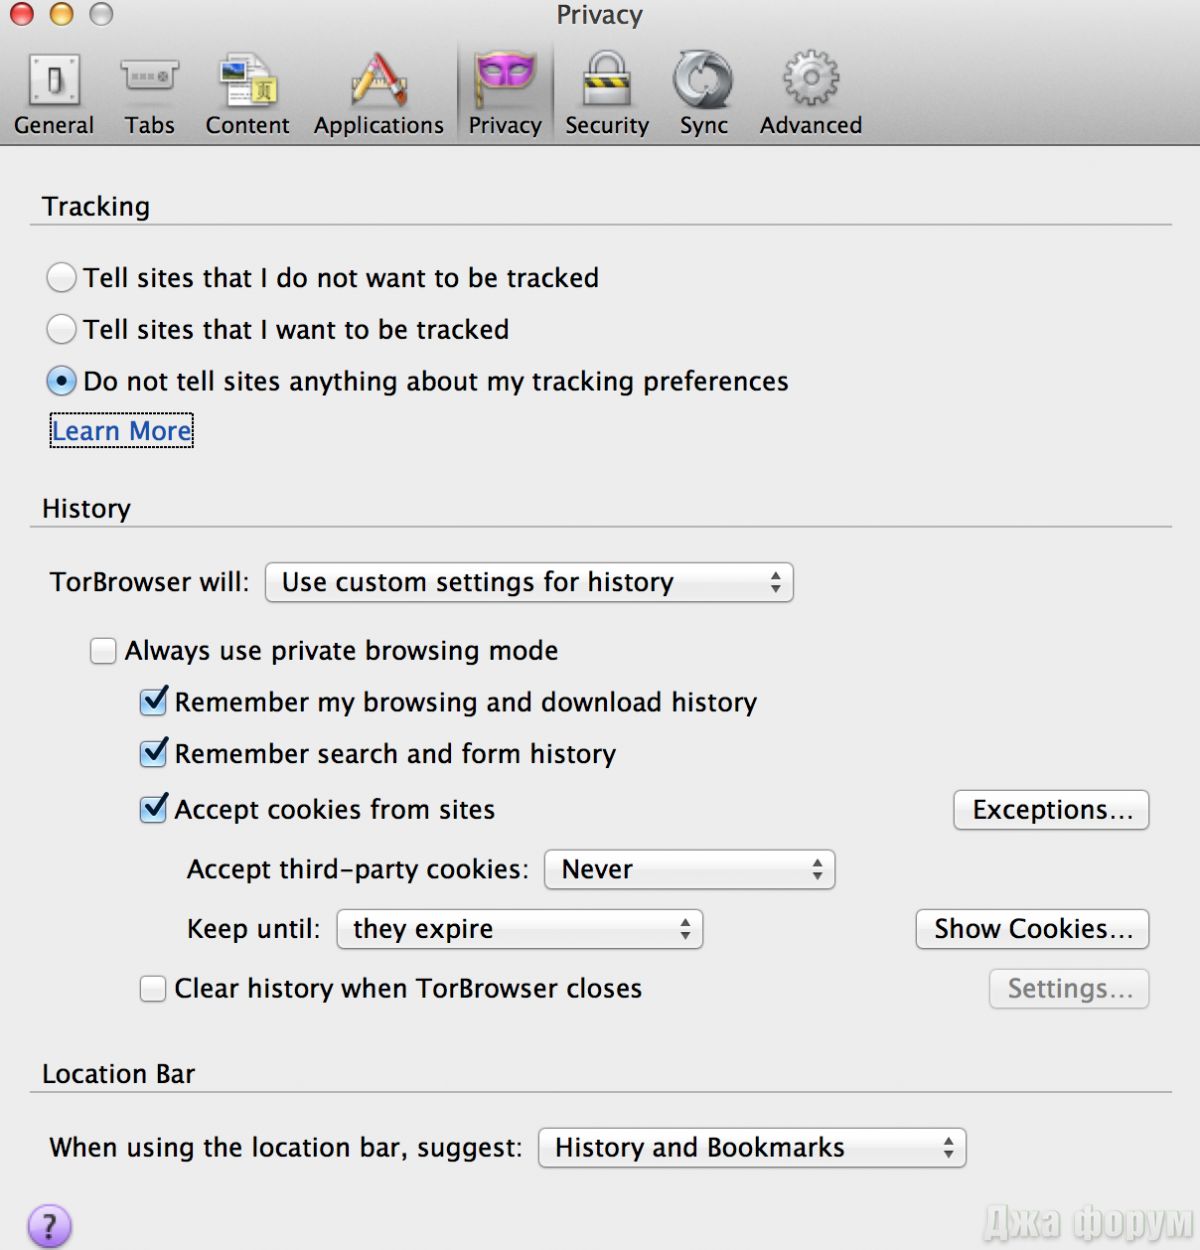Open 'Accept third-party cookies' Never dropdown
The height and width of the screenshot is (1250, 1200).
pyautogui.click(x=689, y=869)
